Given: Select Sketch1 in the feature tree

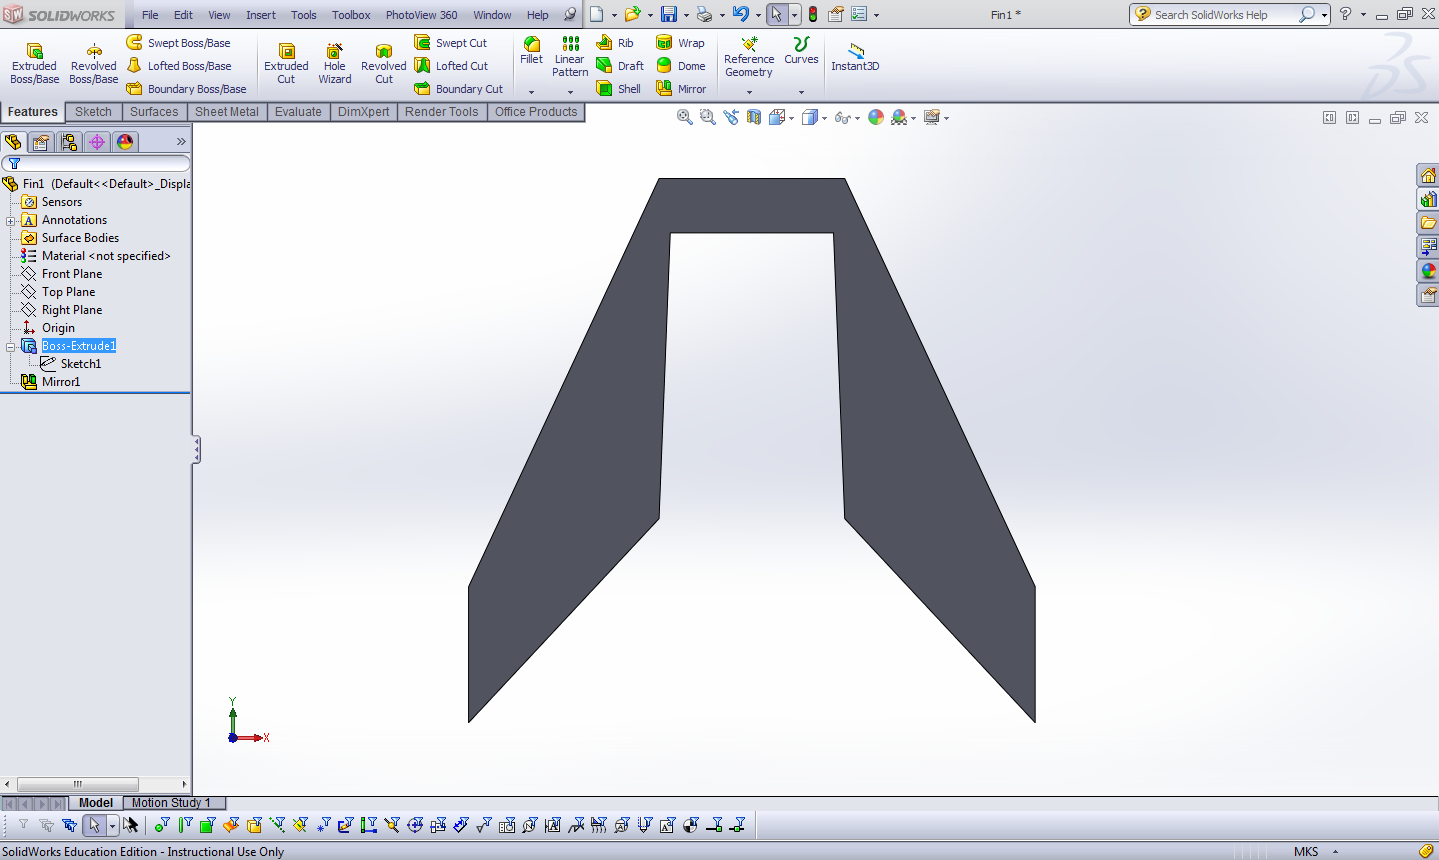Looking at the screenshot, I should pyautogui.click(x=81, y=364).
